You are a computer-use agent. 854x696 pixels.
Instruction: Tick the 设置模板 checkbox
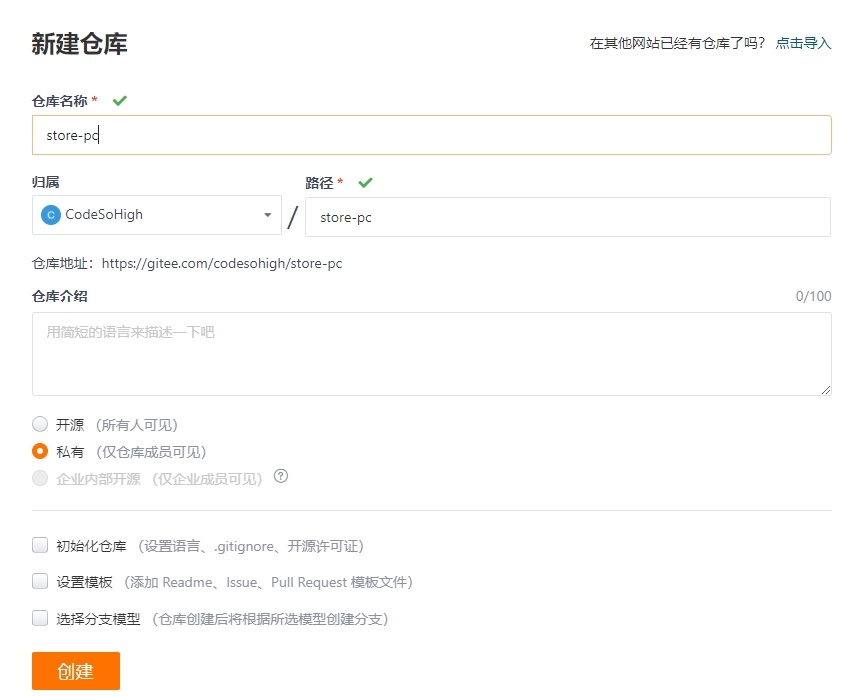[40, 581]
